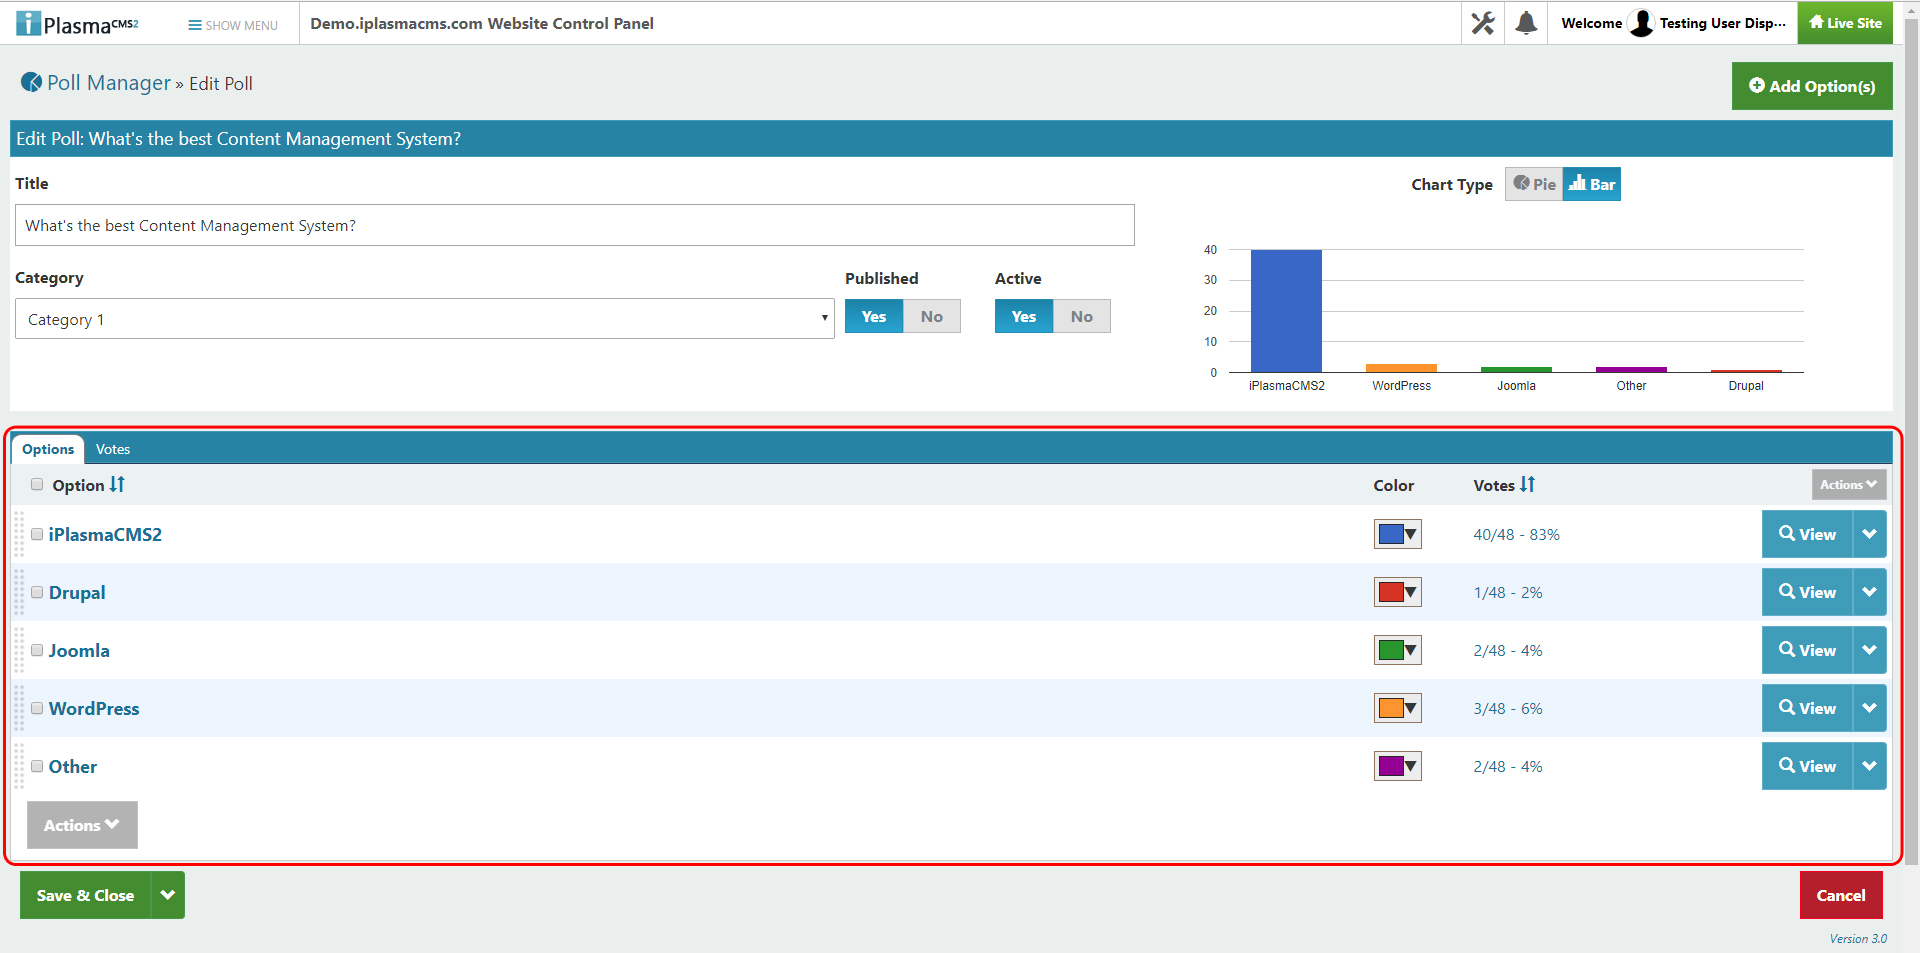Grab the drag handle for Joomla row
Screen dimensions: 1920x953
click(x=19, y=650)
